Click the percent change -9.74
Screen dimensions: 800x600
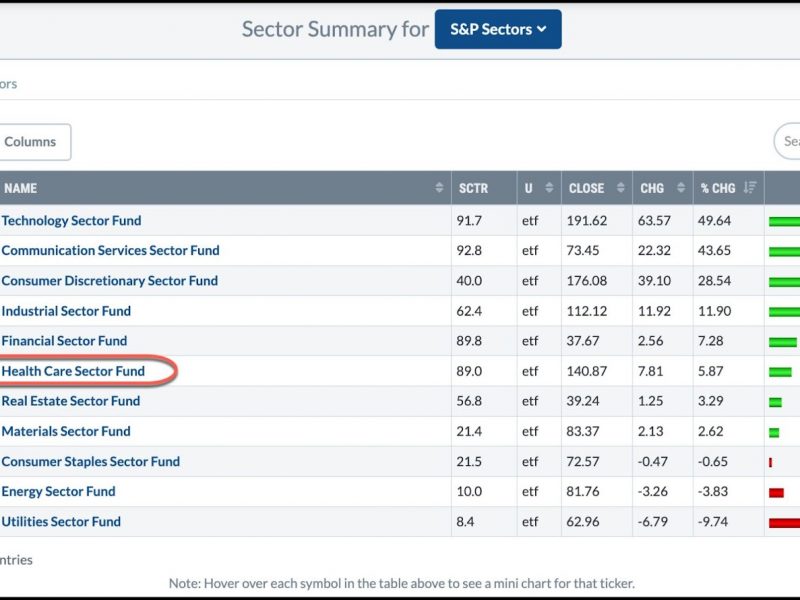pyautogui.click(x=713, y=521)
